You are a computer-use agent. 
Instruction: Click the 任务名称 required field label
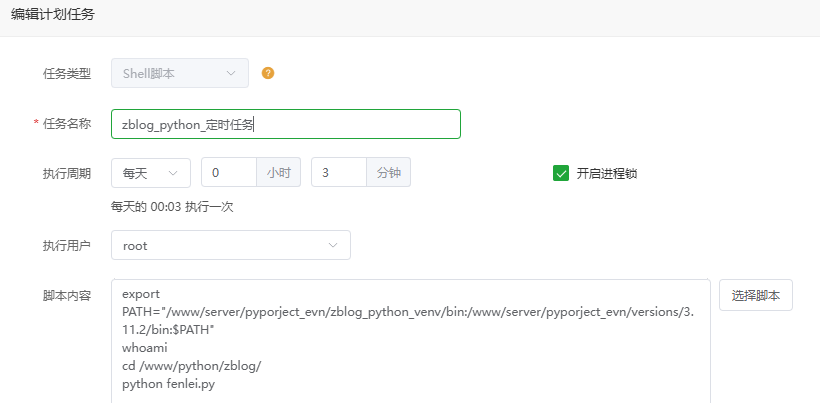pos(66,124)
